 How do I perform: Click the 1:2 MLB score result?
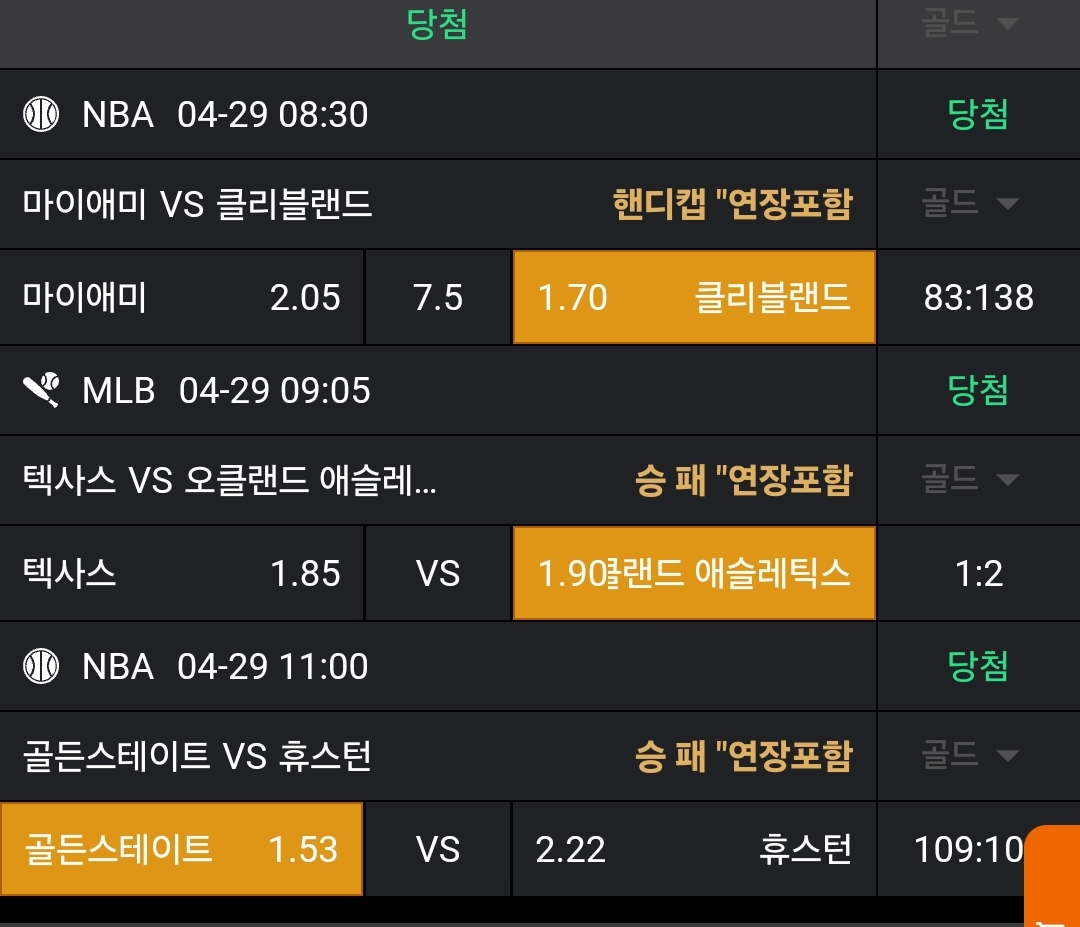pyautogui.click(x=978, y=574)
